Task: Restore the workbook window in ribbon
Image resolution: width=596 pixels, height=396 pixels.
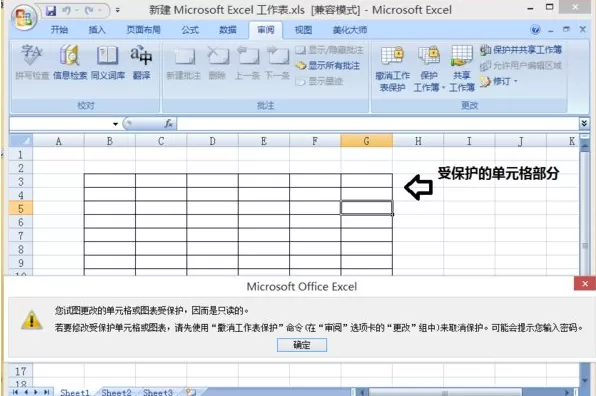Action: pos(566,29)
